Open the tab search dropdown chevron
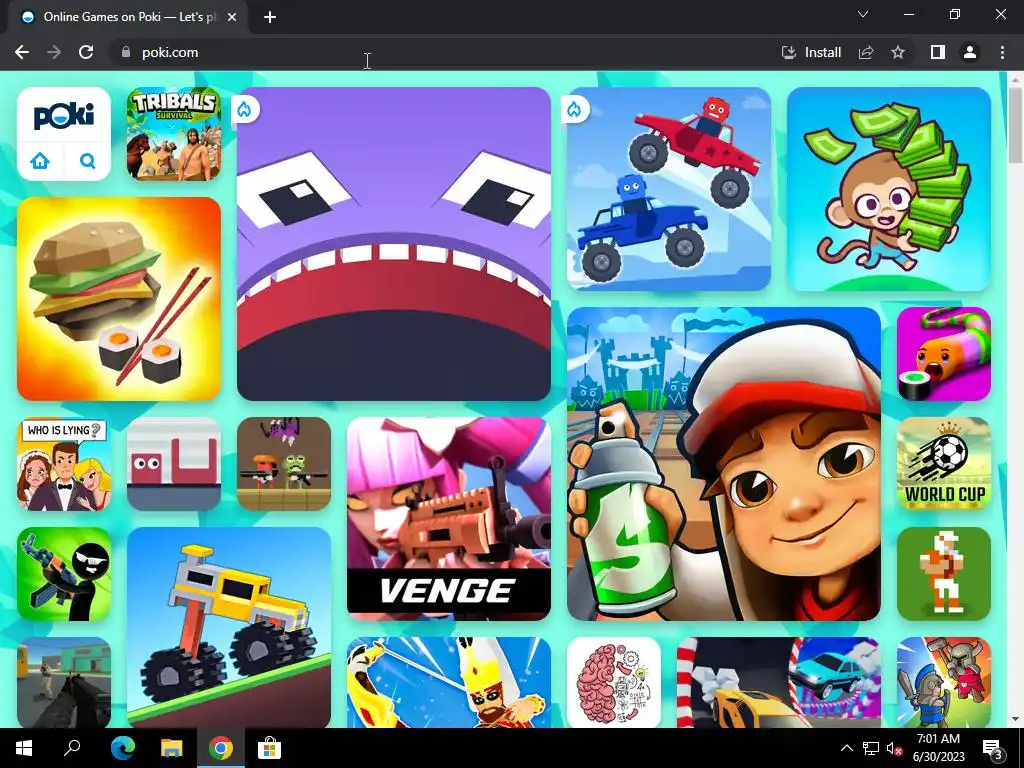This screenshot has width=1024, height=768. 863,14
